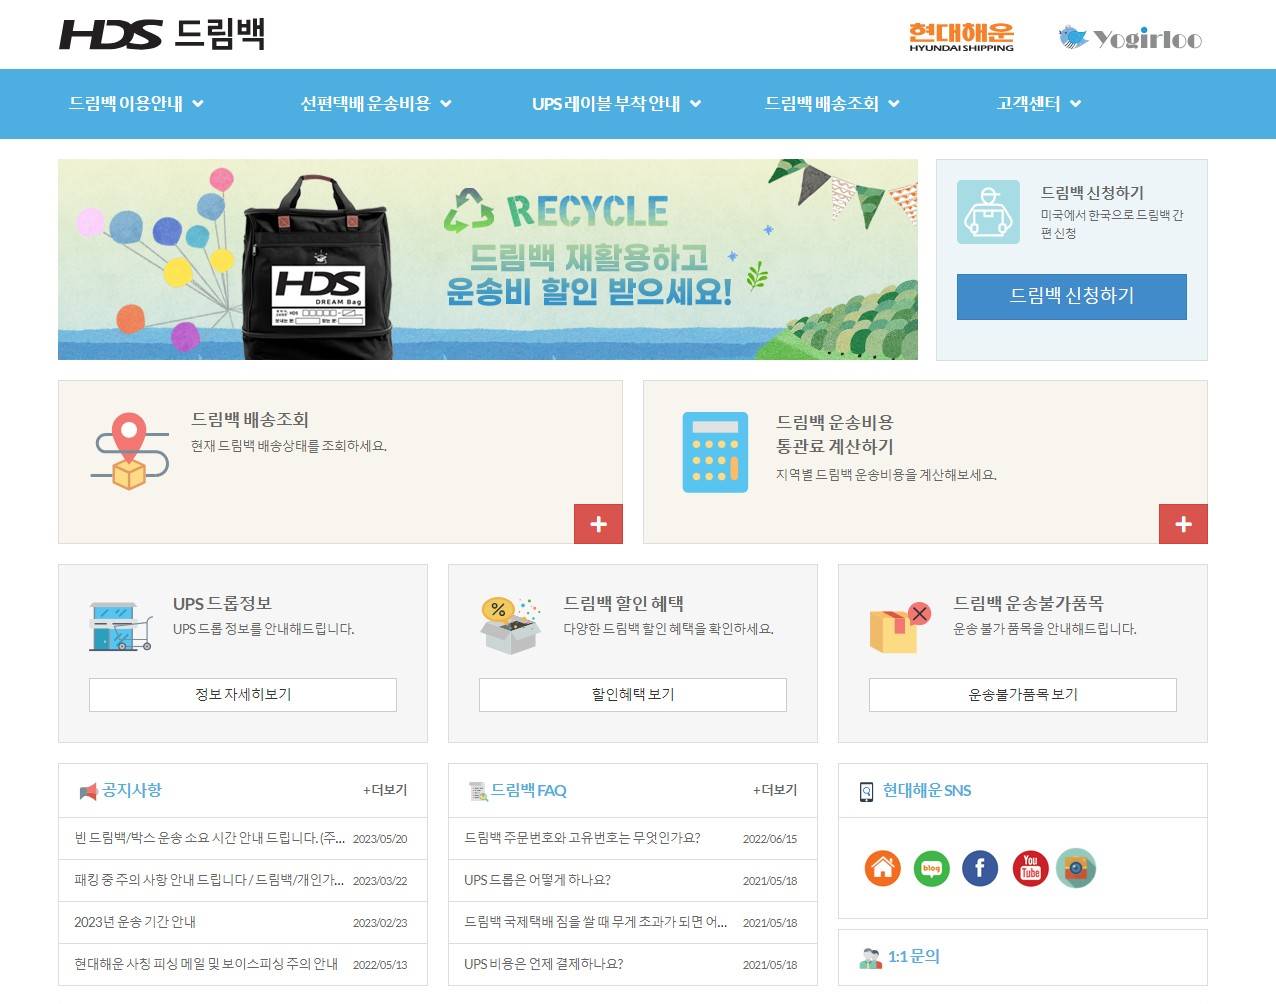Click the 할인혜택 보기 button
The width and height of the screenshot is (1276, 1004).
click(633, 695)
